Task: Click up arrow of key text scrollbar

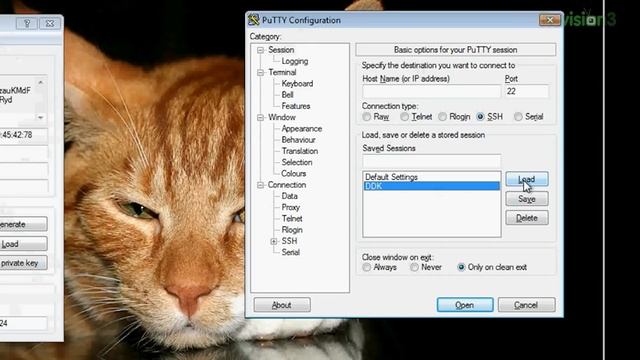Action: pos(40,82)
